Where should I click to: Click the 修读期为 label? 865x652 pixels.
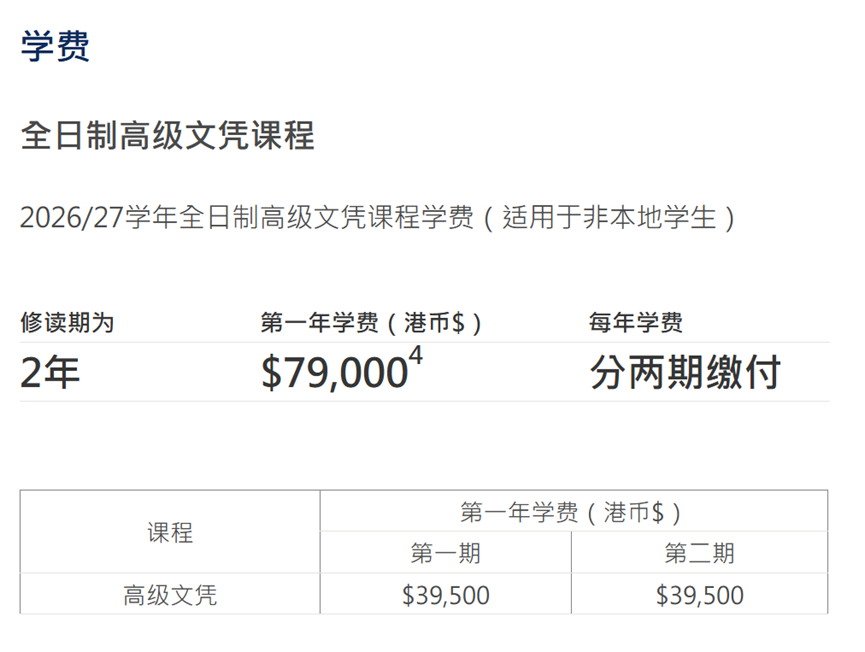pyautogui.click(x=67, y=322)
